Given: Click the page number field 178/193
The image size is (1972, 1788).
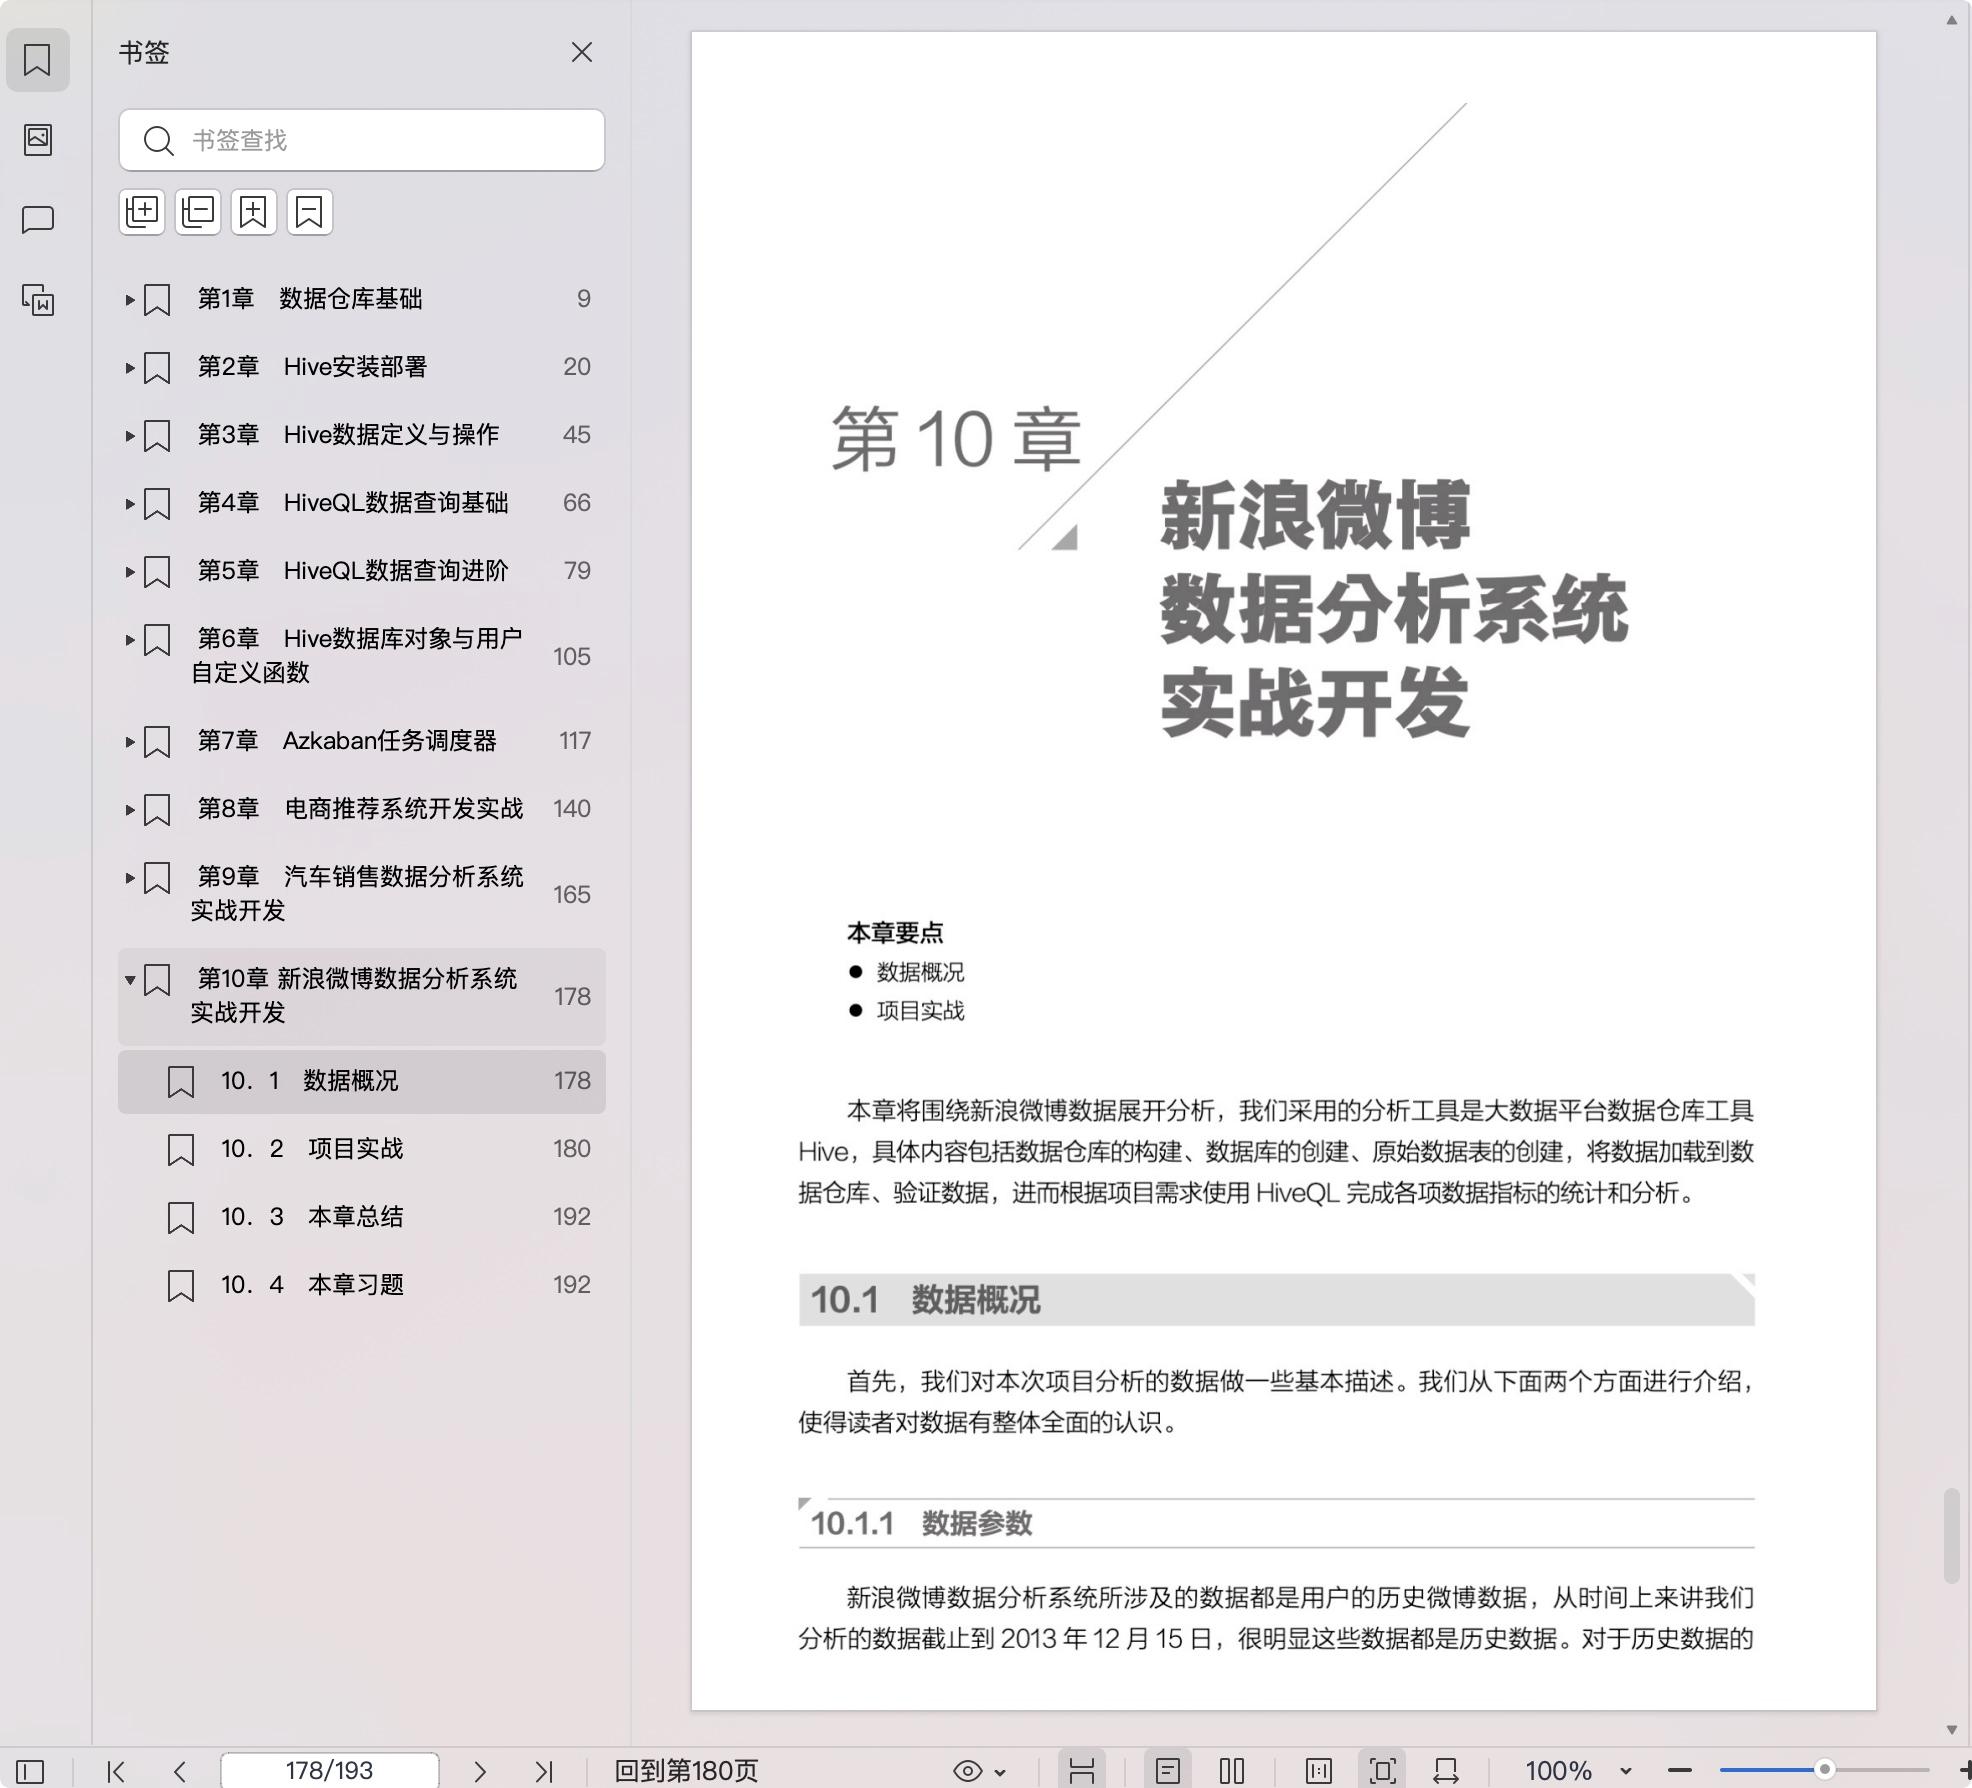Looking at the screenshot, I should coord(329,1770).
